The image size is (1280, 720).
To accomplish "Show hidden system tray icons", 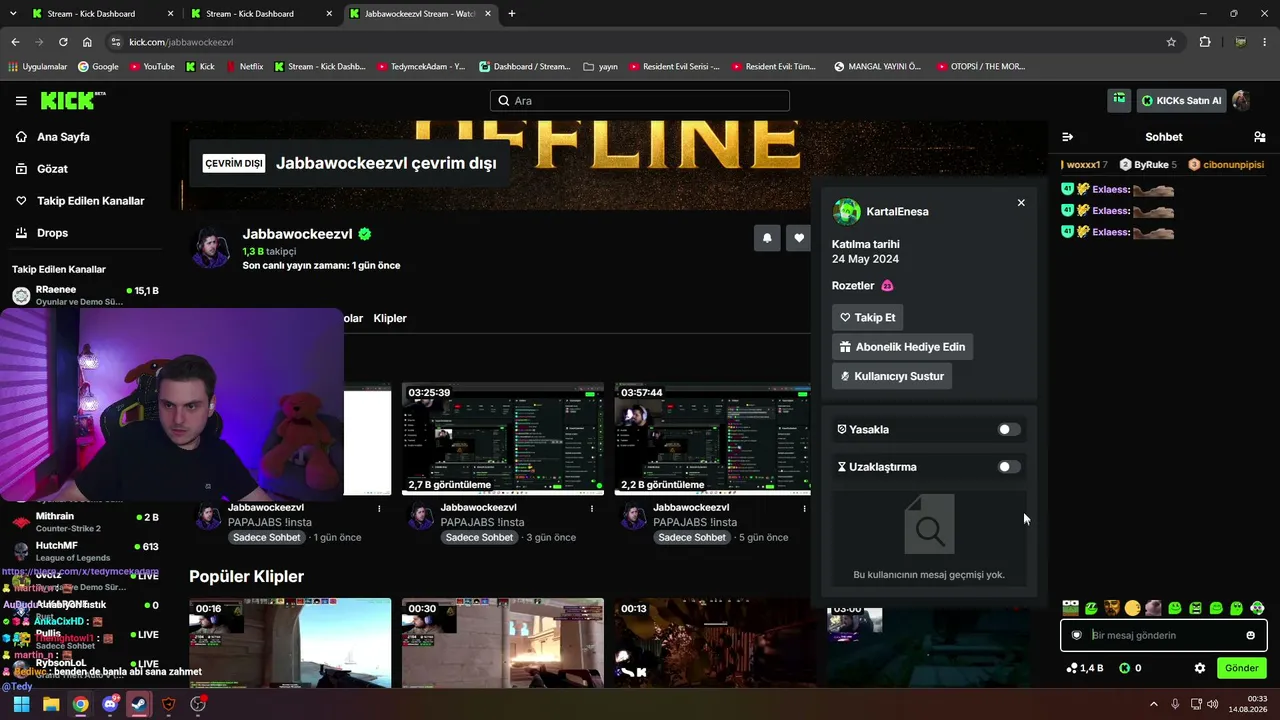I will 1153,704.
